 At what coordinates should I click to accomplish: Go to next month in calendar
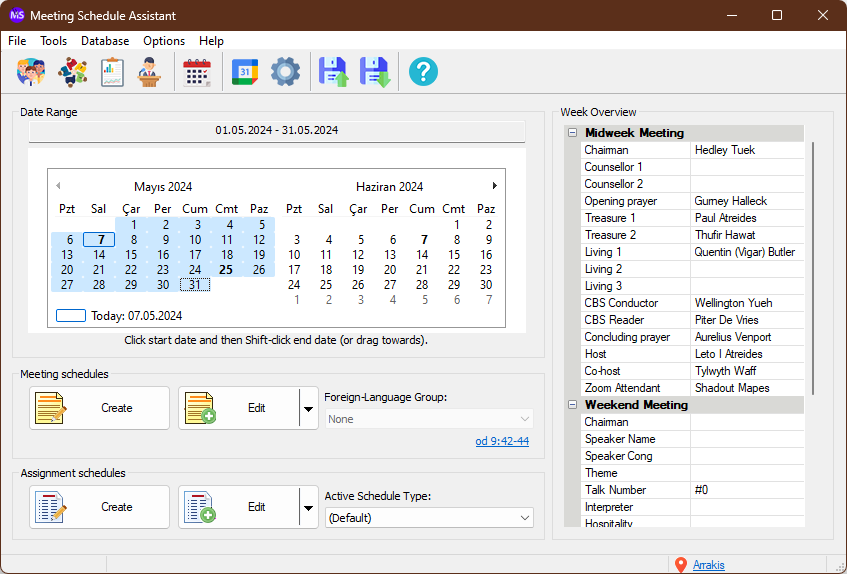[x=494, y=186]
